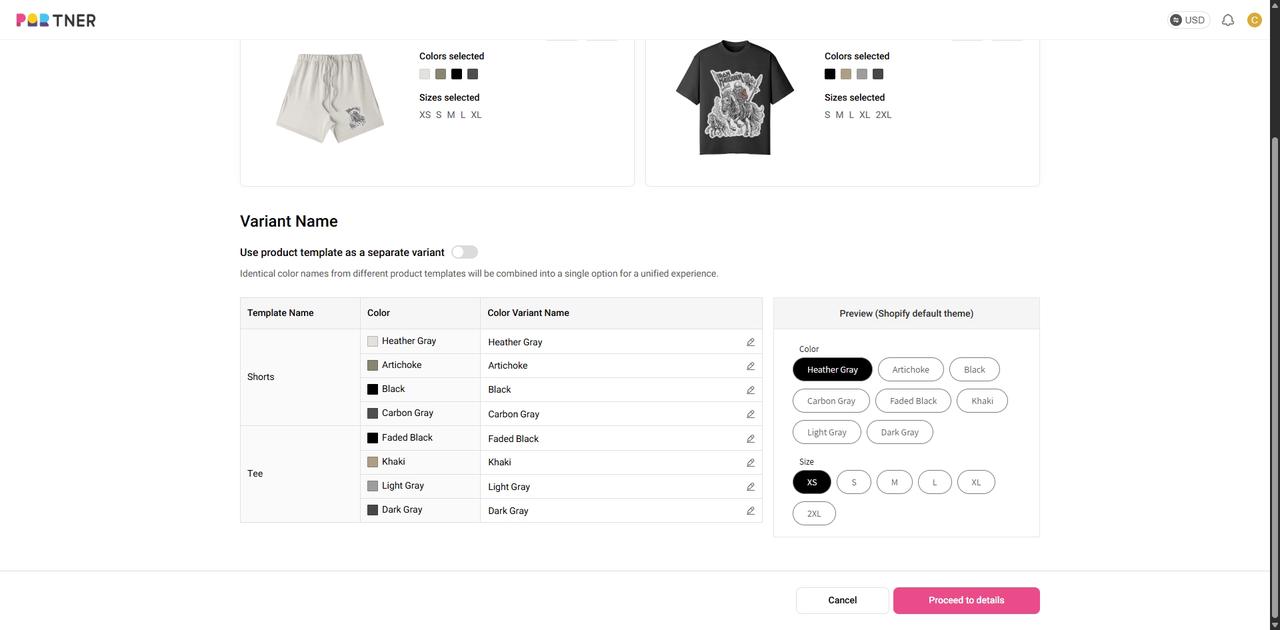Click Proceed to details button

[x=966, y=600]
